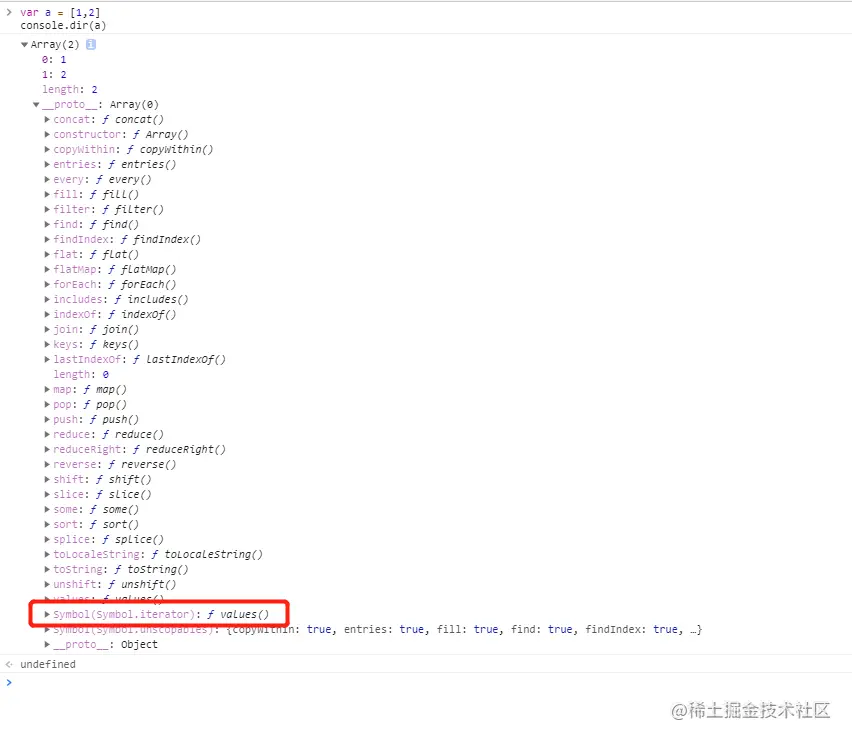Expand the push function entry
The height and width of the screenshot is (742, 852).
[x=47, y=419]
